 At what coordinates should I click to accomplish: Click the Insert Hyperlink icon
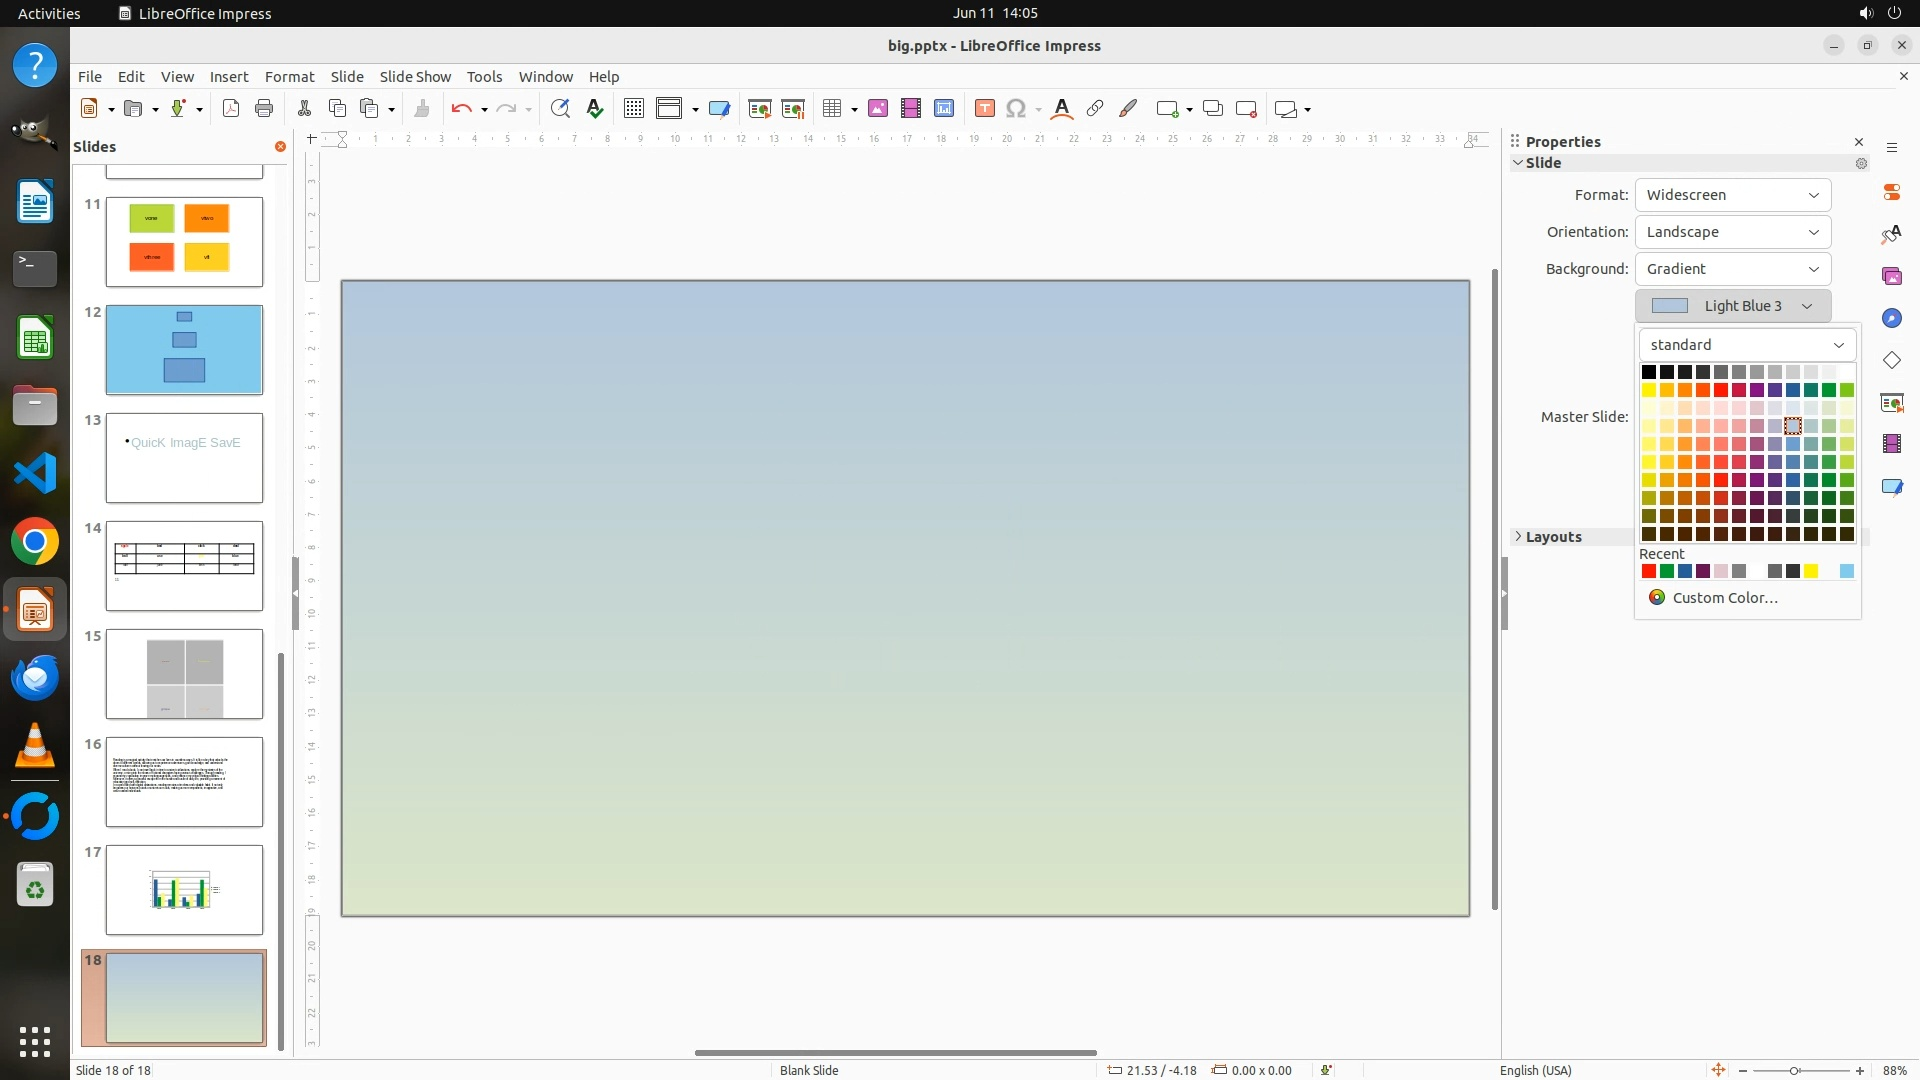pos(1095,109)
